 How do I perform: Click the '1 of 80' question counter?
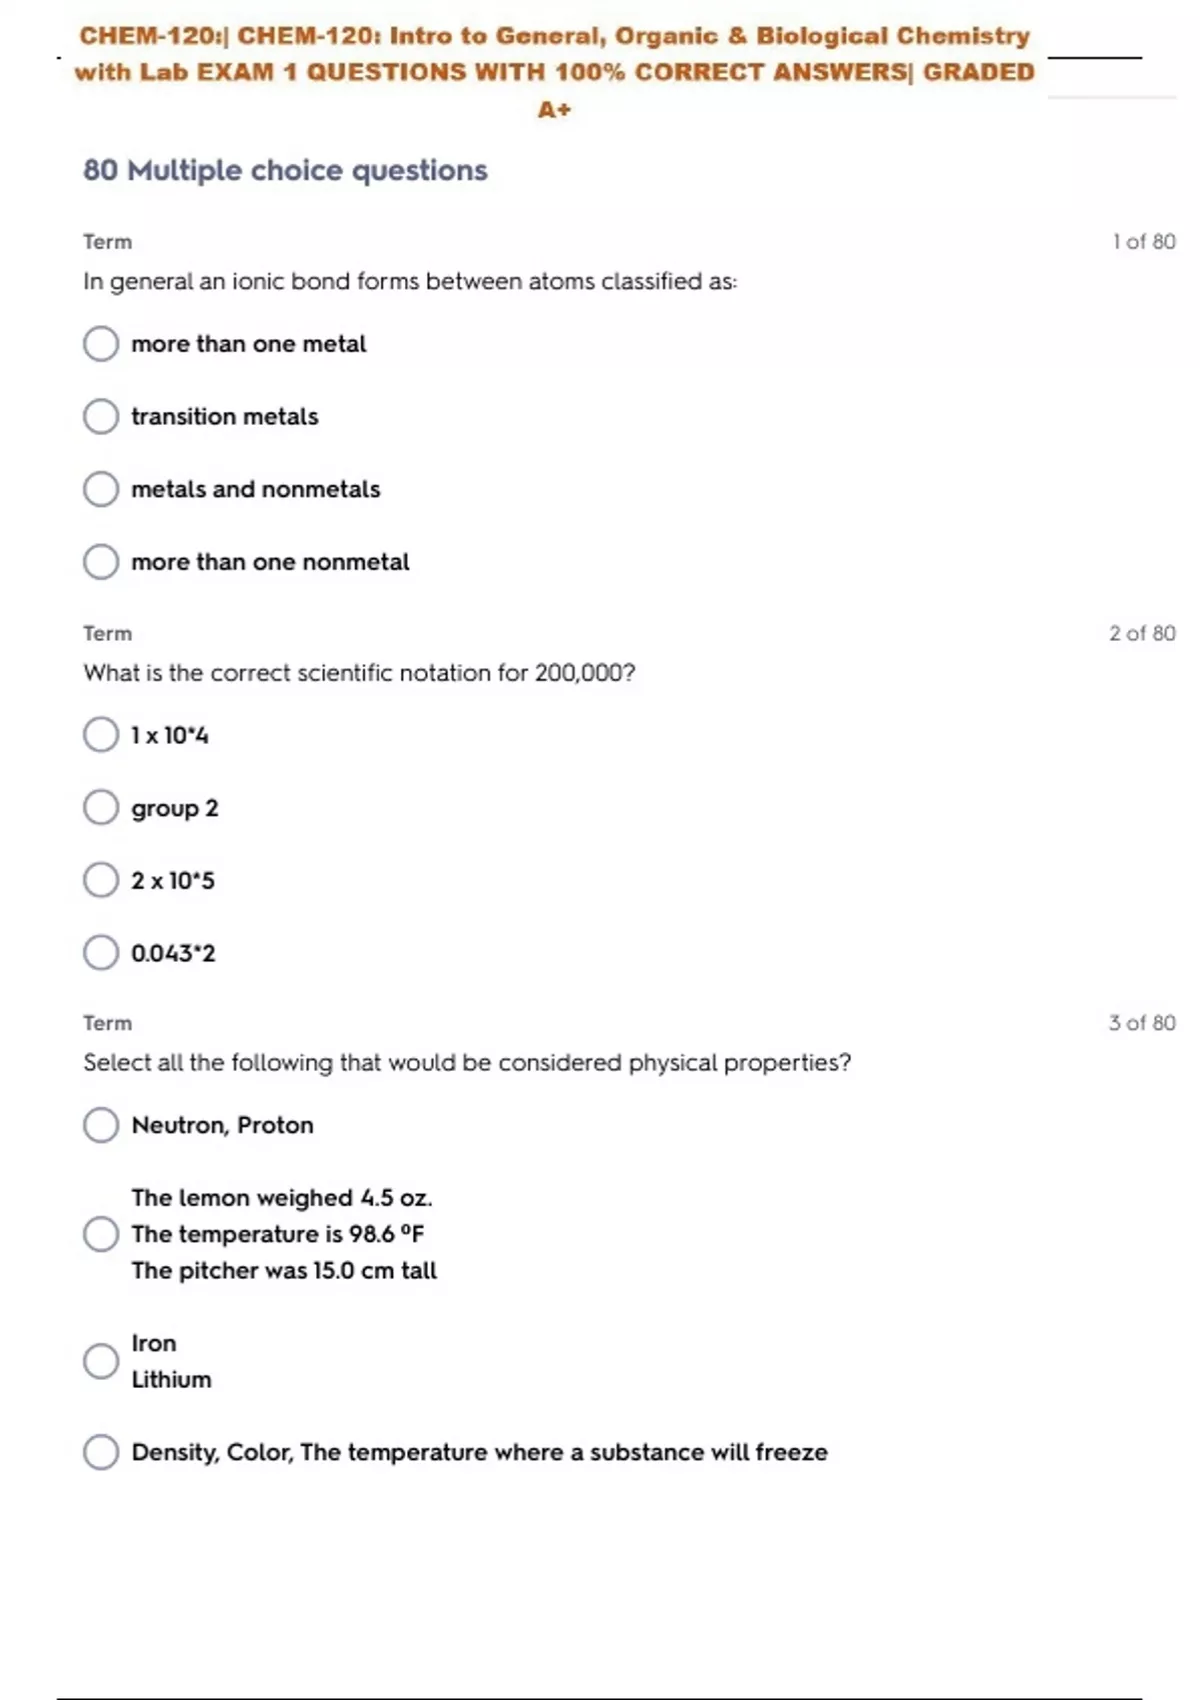tap(1143, 242)
